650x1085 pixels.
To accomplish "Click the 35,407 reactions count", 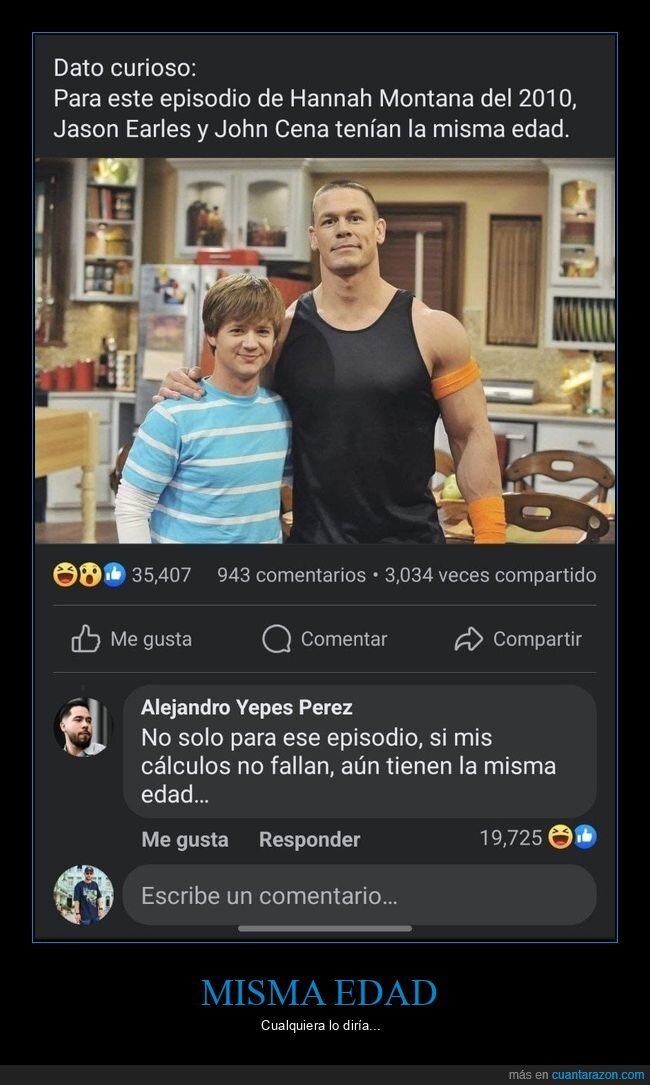I will [161, 575].
